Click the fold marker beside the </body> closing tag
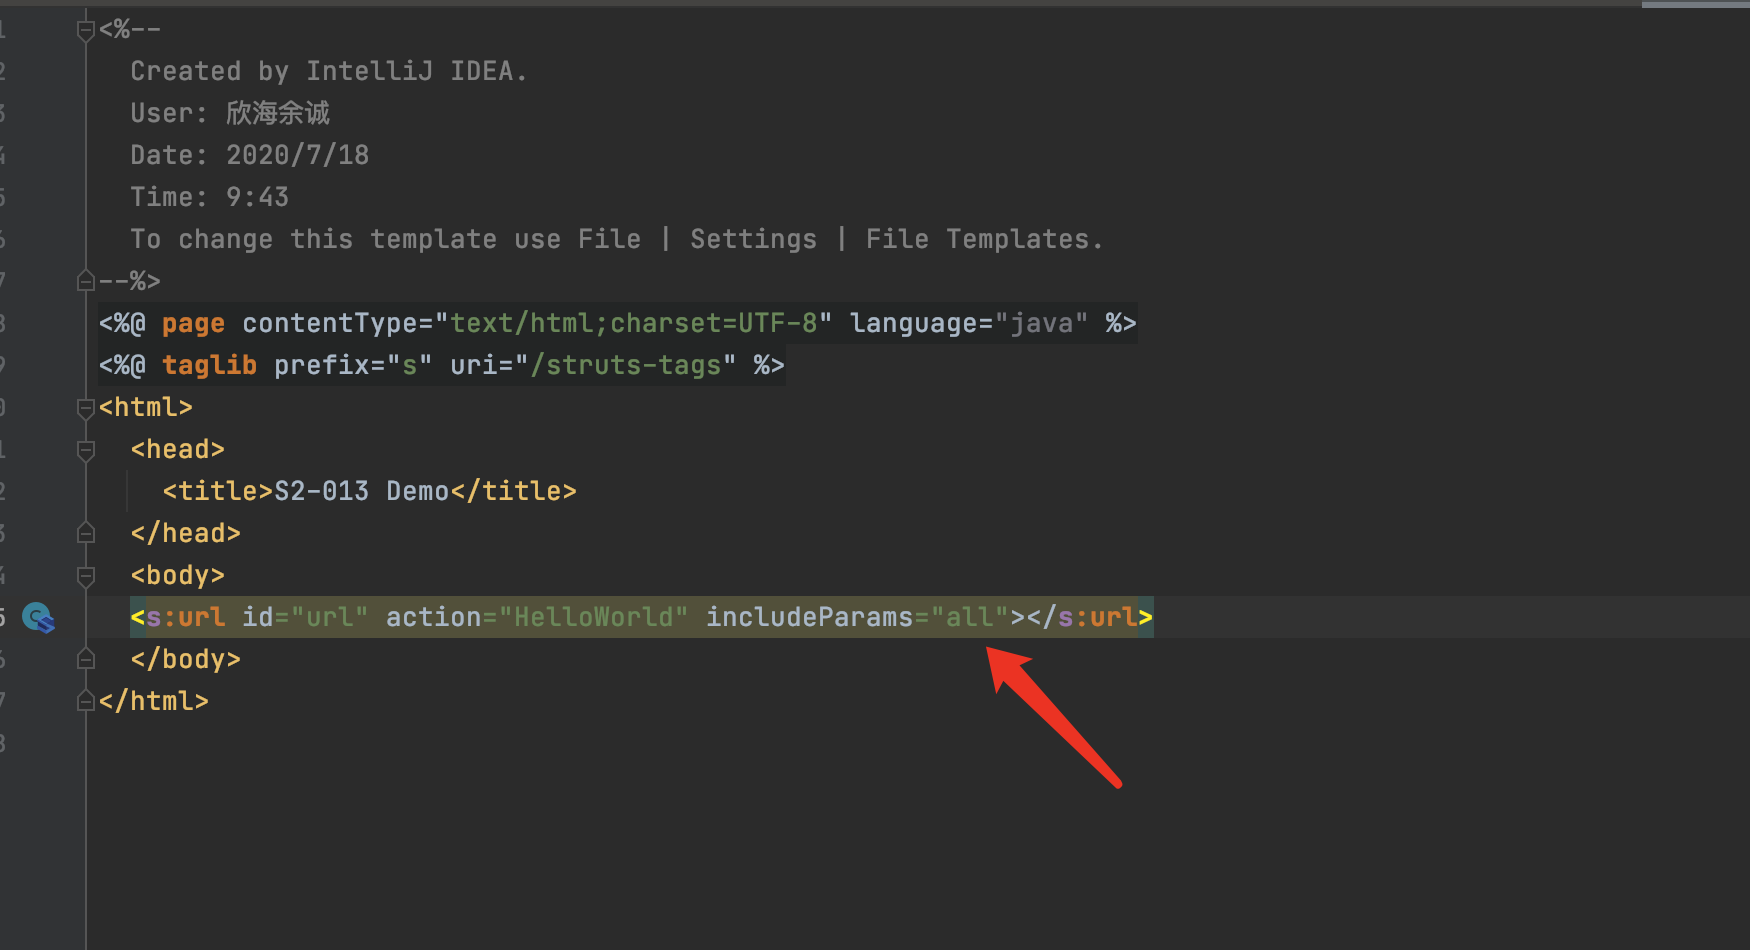The height and width of the screenshot is (950, 1750). [x=86, y=660]
